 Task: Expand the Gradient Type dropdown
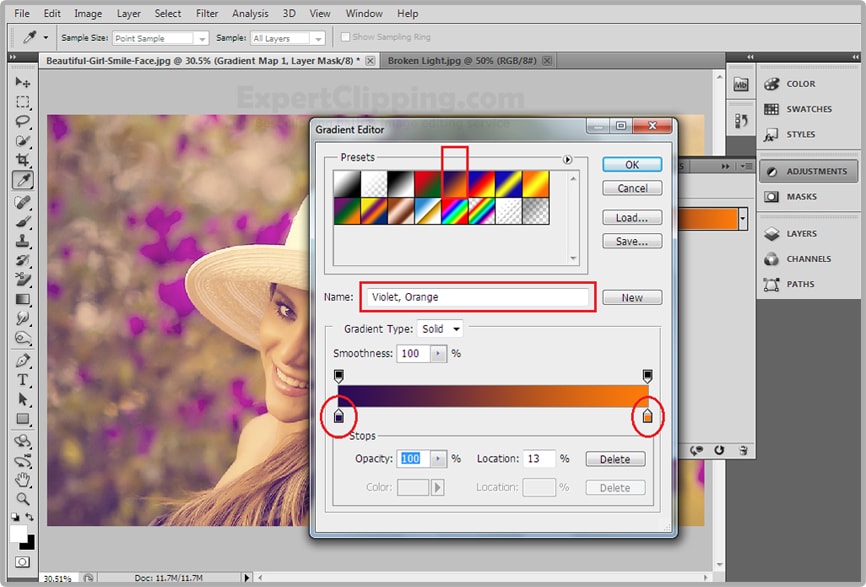(441, 329)
